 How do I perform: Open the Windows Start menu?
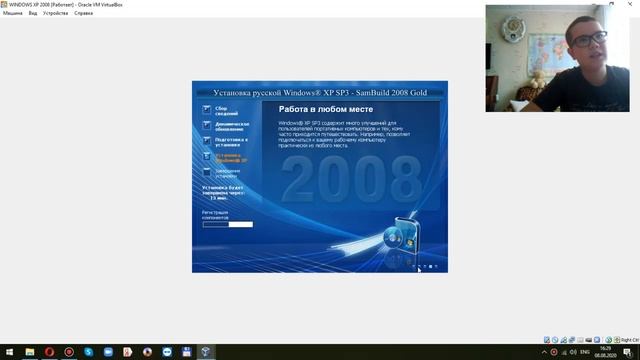(10, 352)
